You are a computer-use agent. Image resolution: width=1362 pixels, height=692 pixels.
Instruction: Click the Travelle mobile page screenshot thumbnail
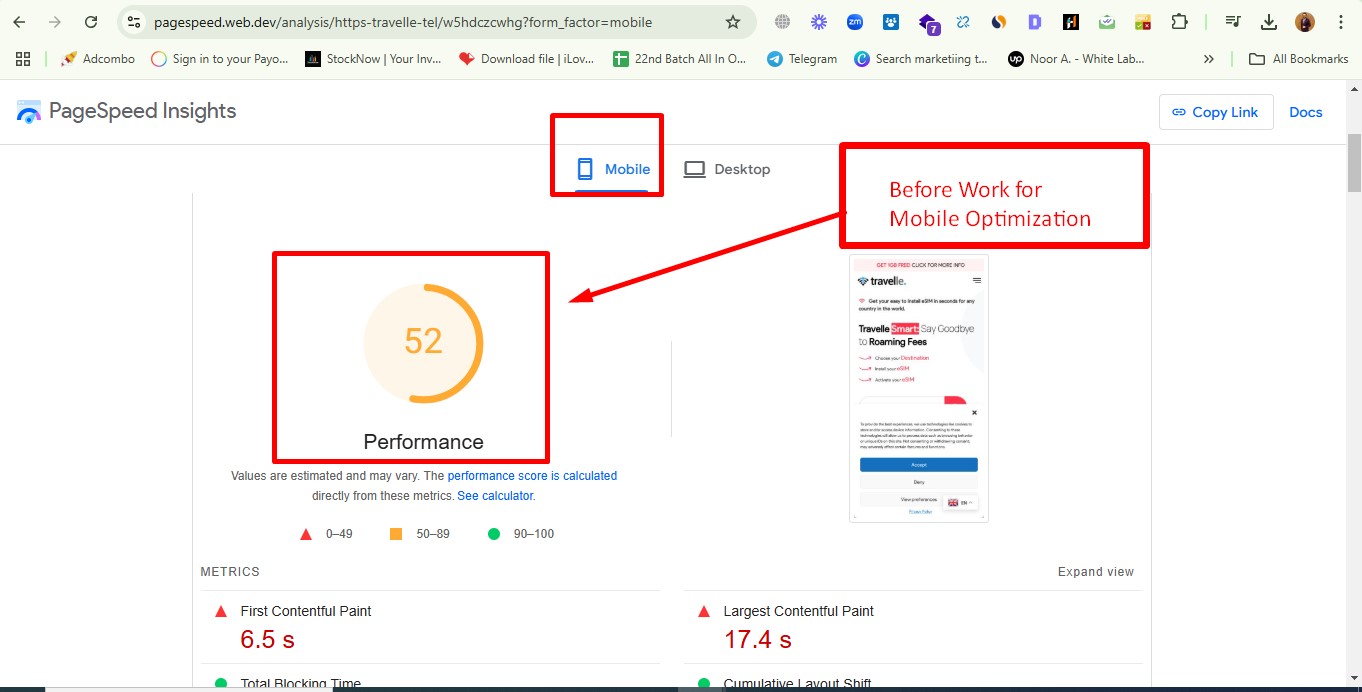tap(918, 388)
